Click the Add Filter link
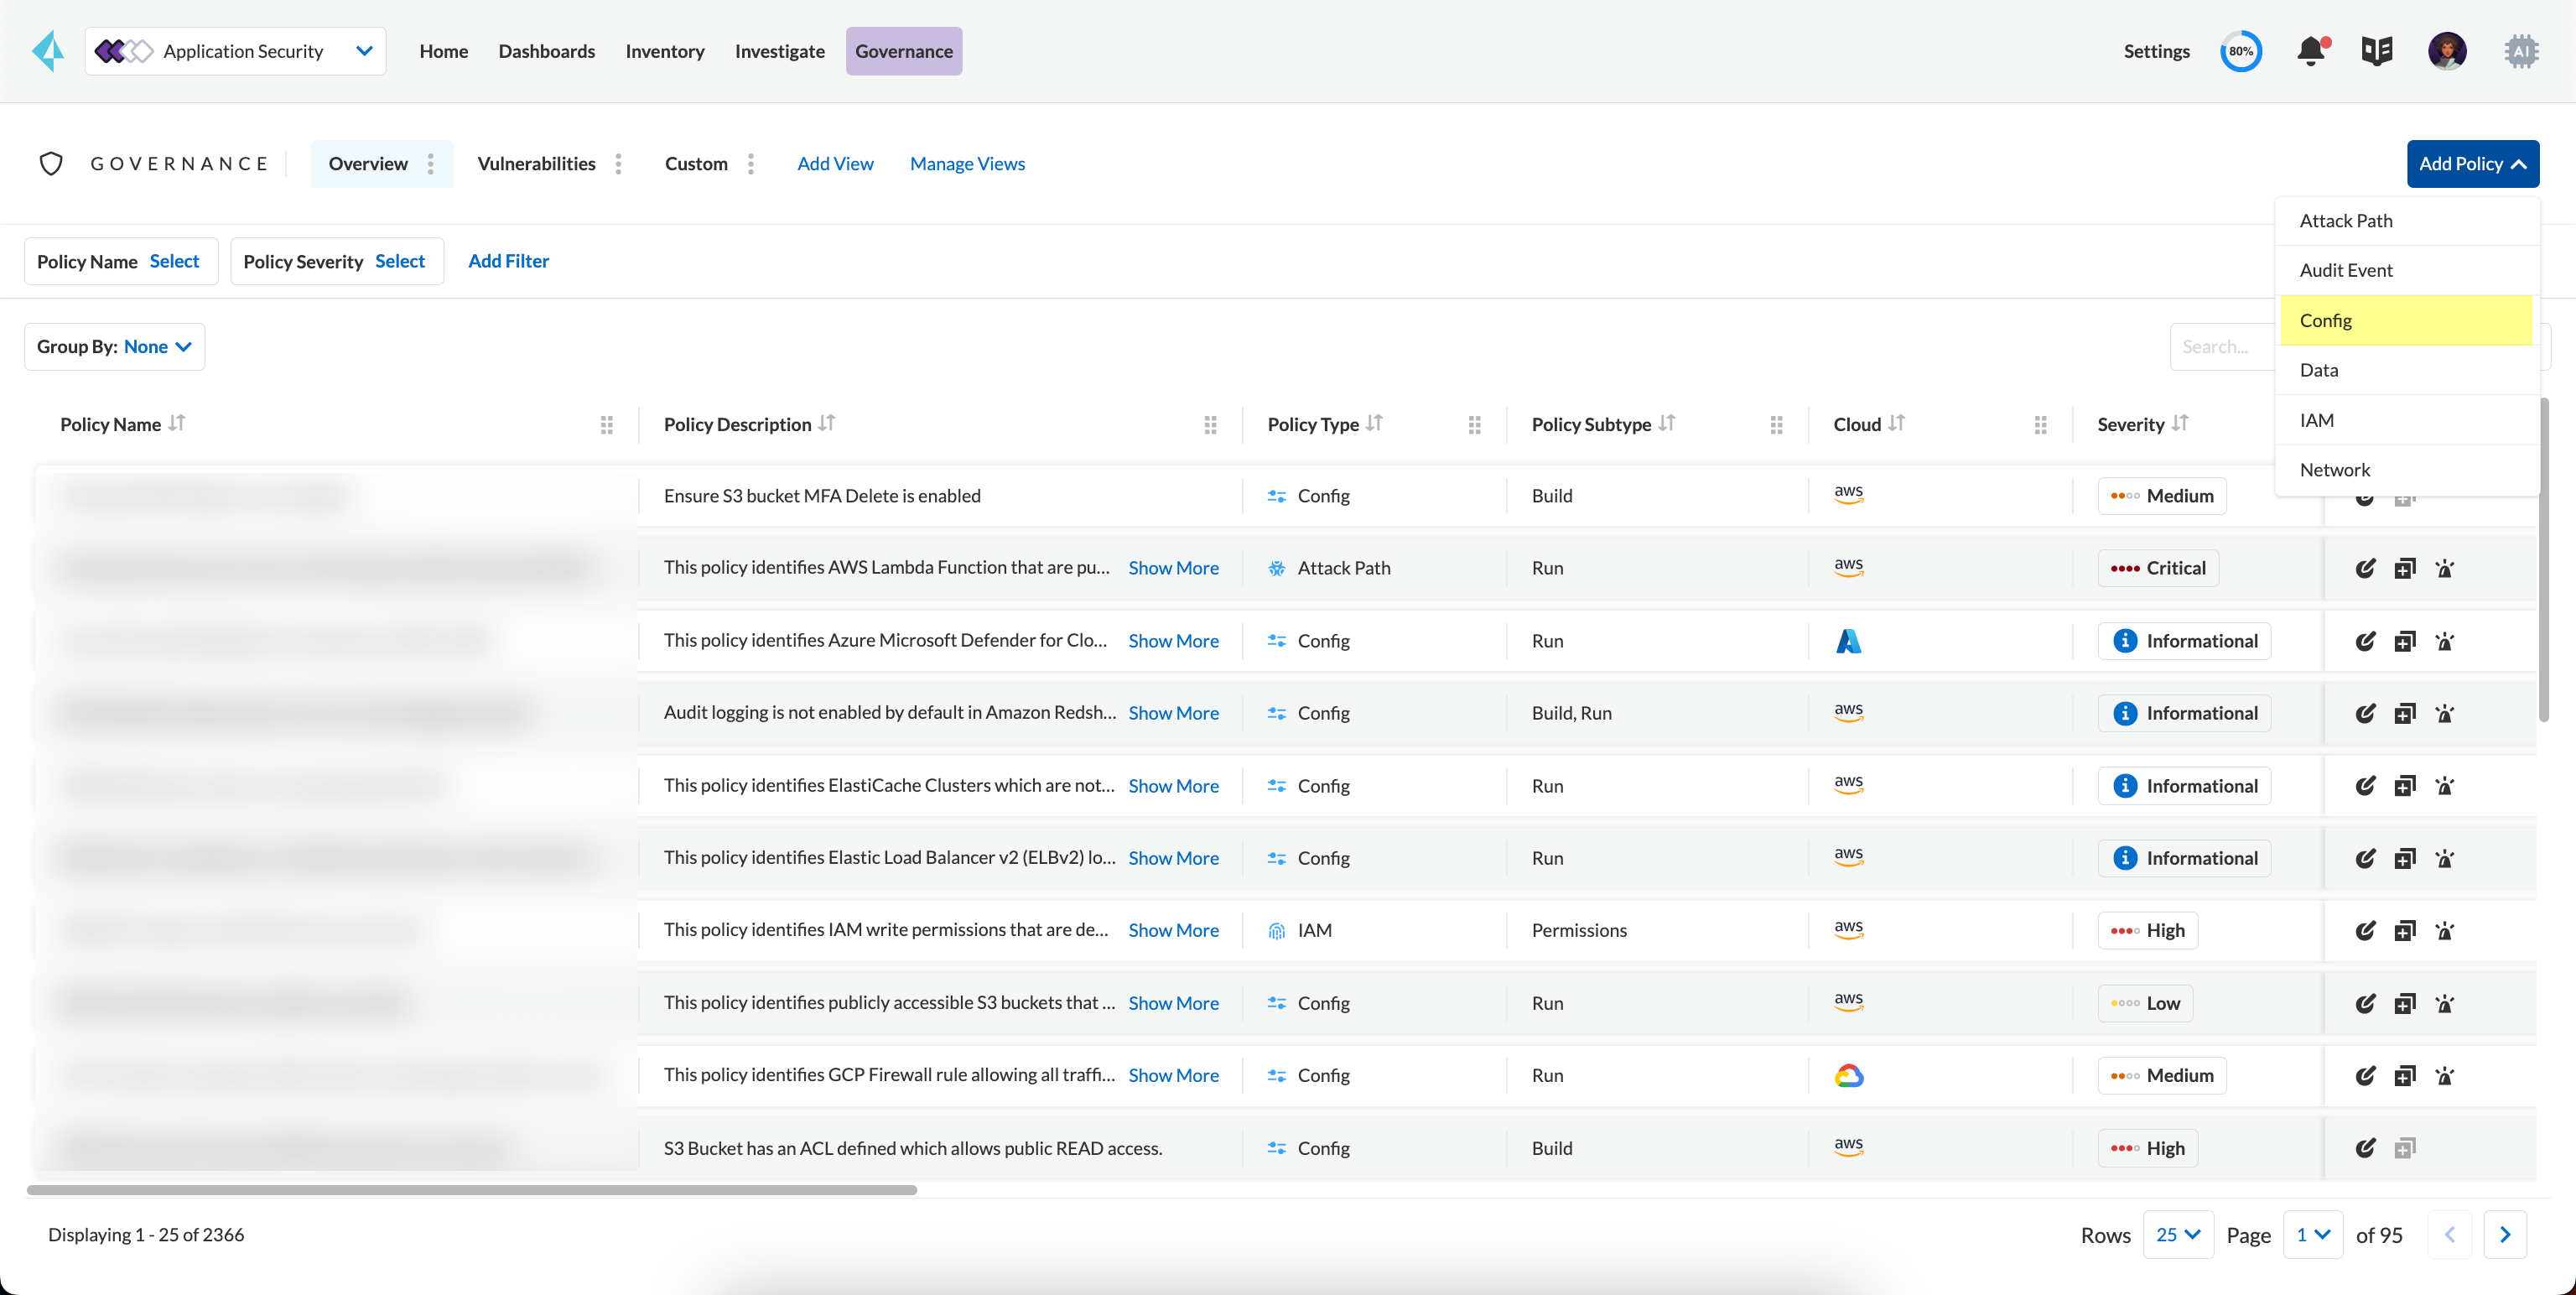The width and height of the screenshot is (2576, 1295). click(x=508, y=261)
